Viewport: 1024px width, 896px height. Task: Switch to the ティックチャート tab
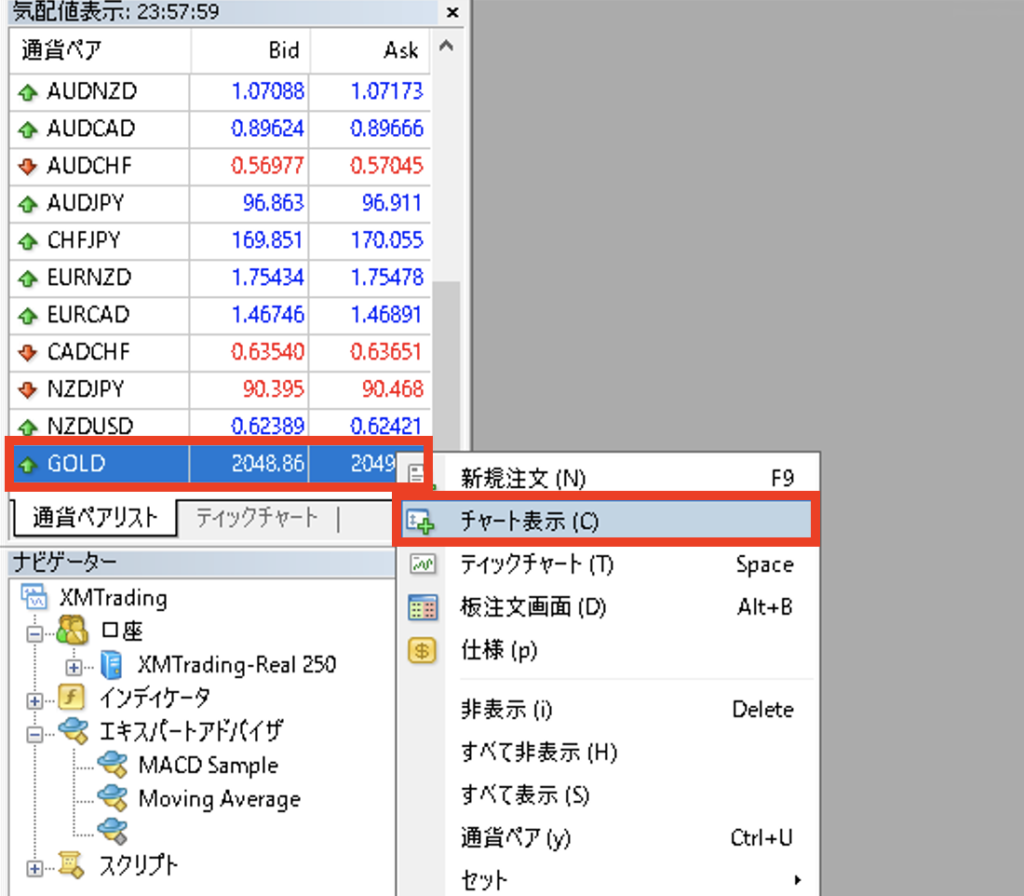click(257, 518)
